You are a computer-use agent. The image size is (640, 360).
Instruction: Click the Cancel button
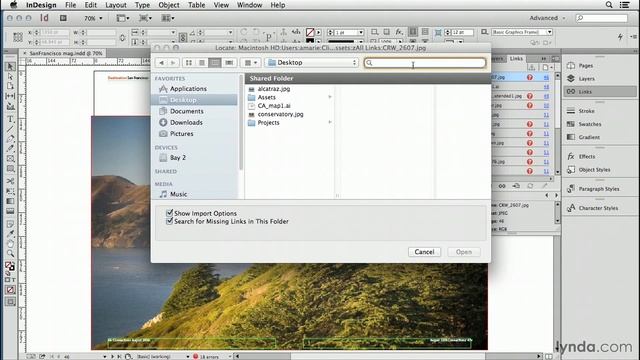click(x=424, y=252)
